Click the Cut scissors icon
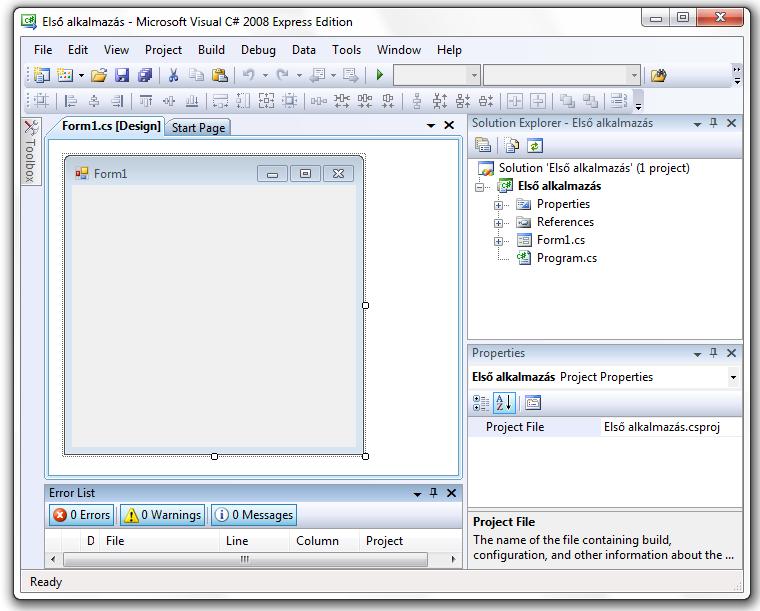 pos(173,75)
